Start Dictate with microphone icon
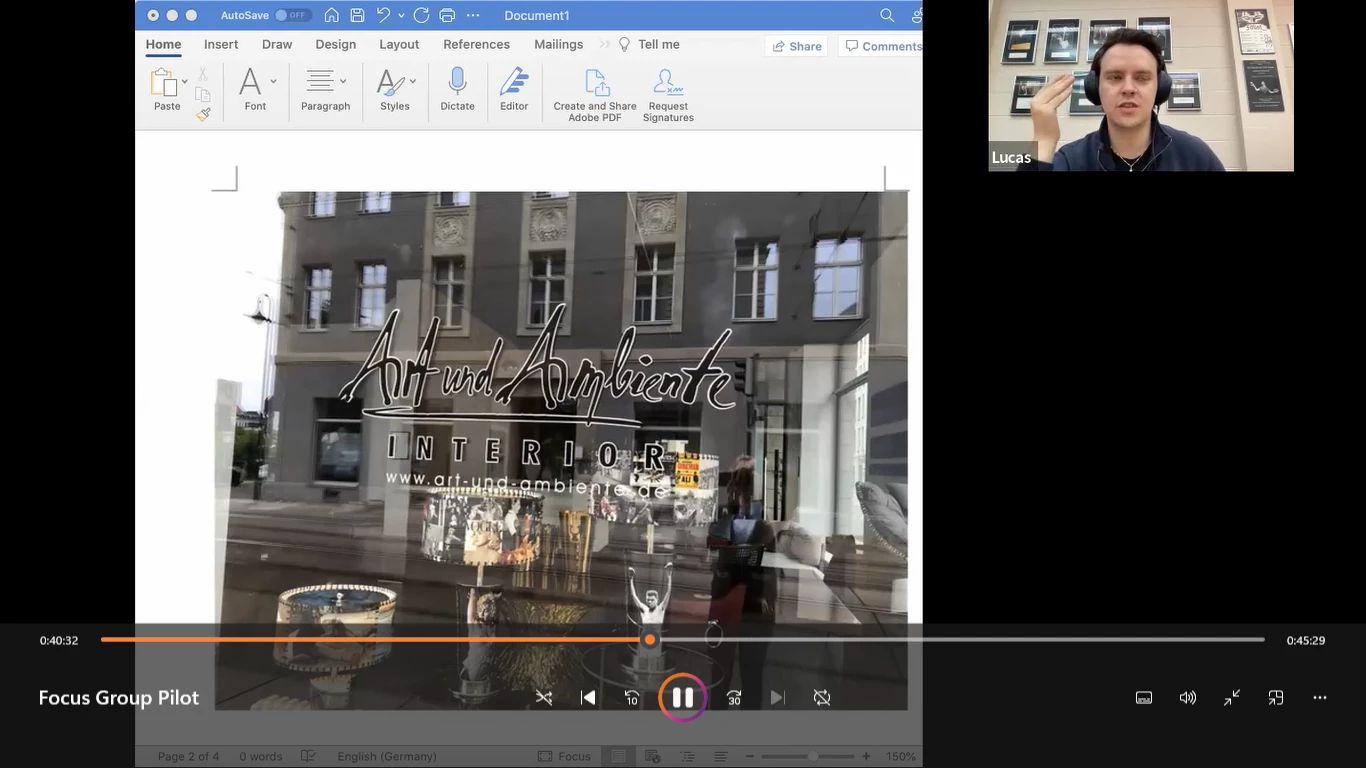 pyautogui.click(x=458, y=90)
